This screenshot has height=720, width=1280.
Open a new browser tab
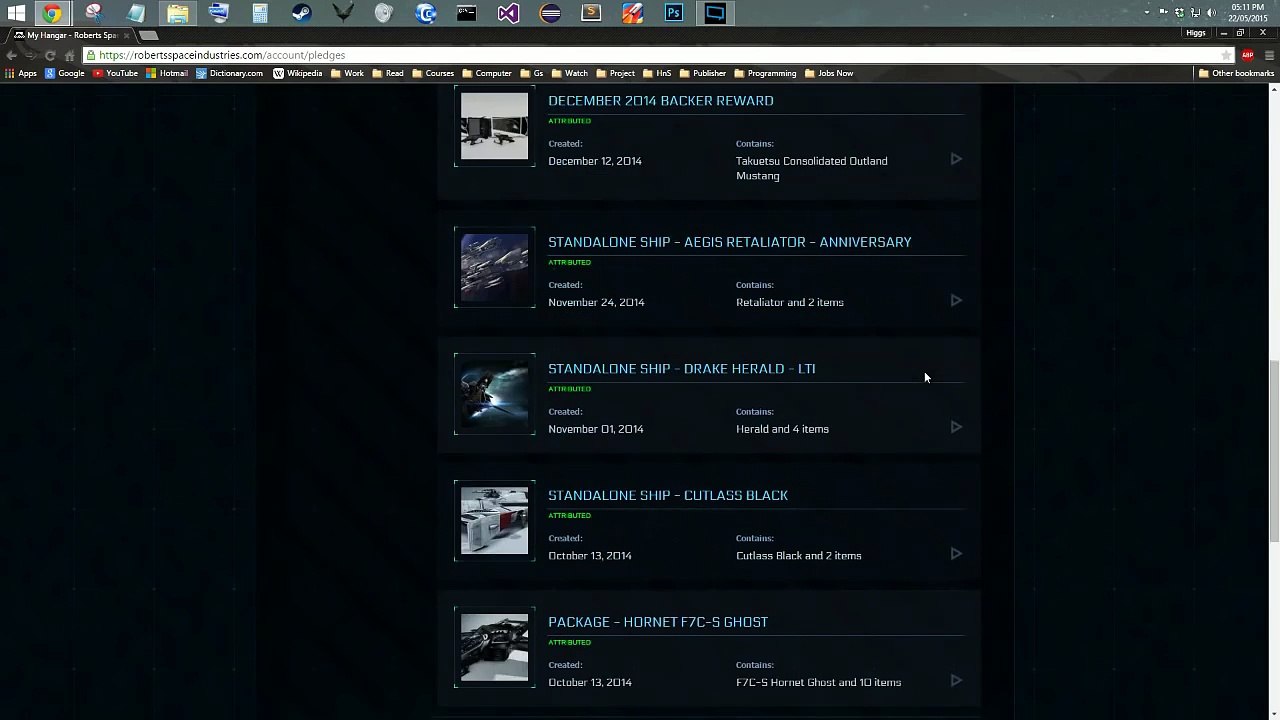148,35
